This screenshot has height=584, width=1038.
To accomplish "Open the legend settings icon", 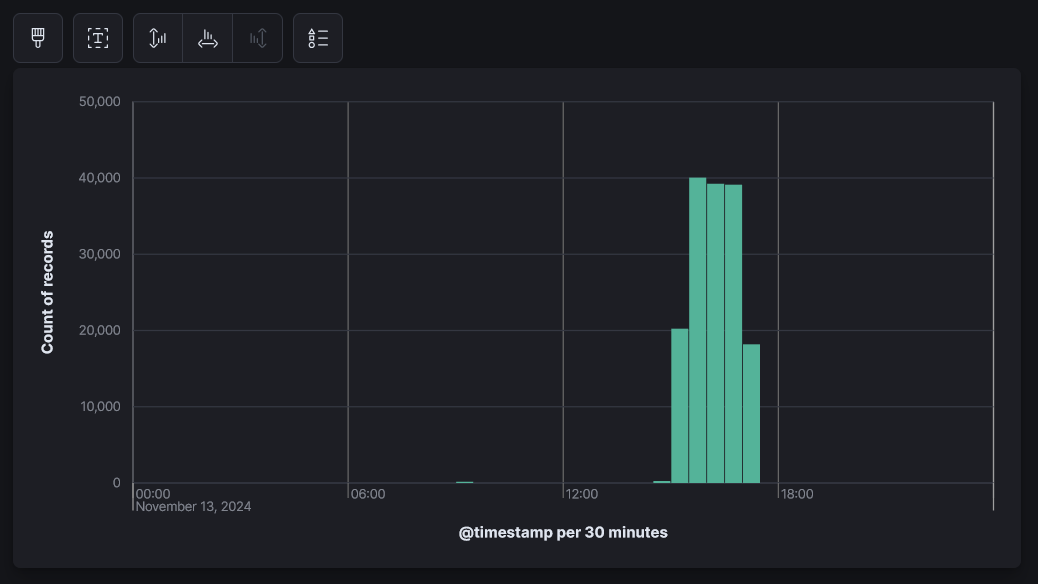I will 318,38.
